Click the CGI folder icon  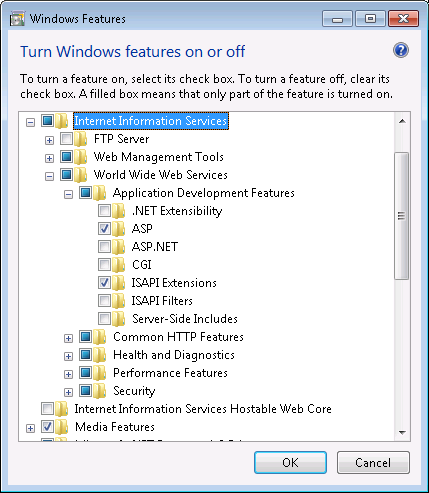tap(118, 265)
